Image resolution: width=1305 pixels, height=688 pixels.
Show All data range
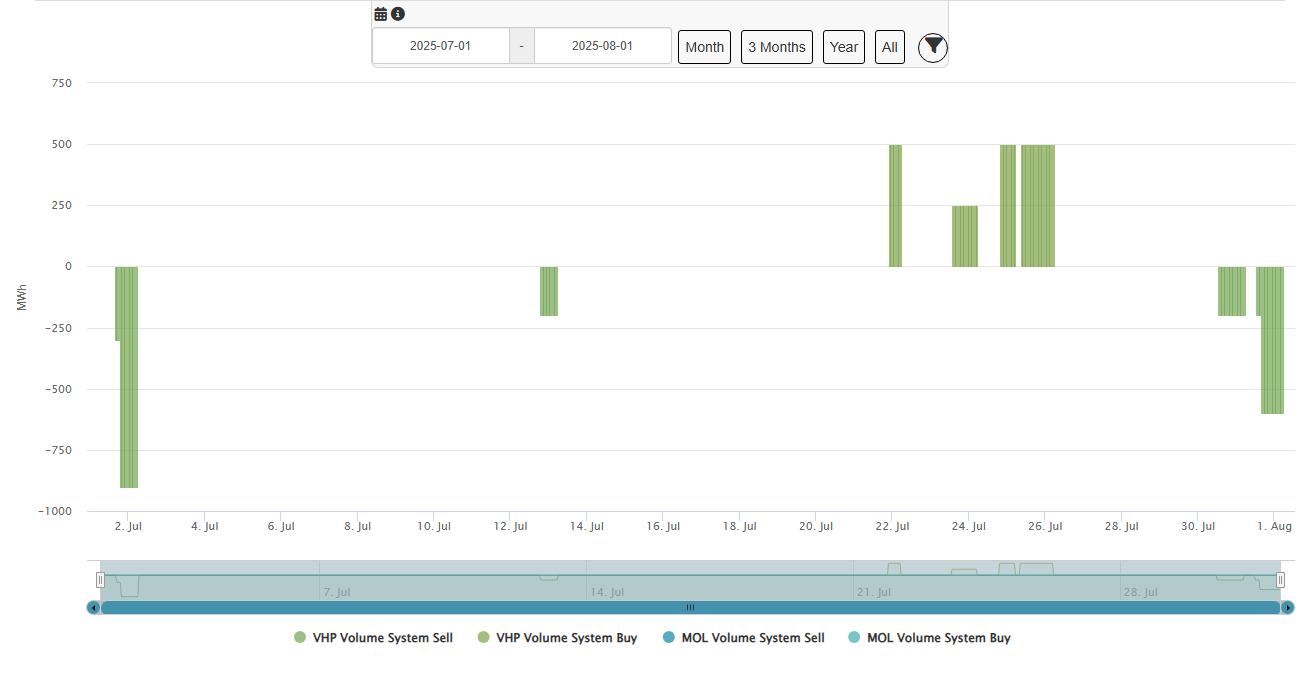[889, 47]
